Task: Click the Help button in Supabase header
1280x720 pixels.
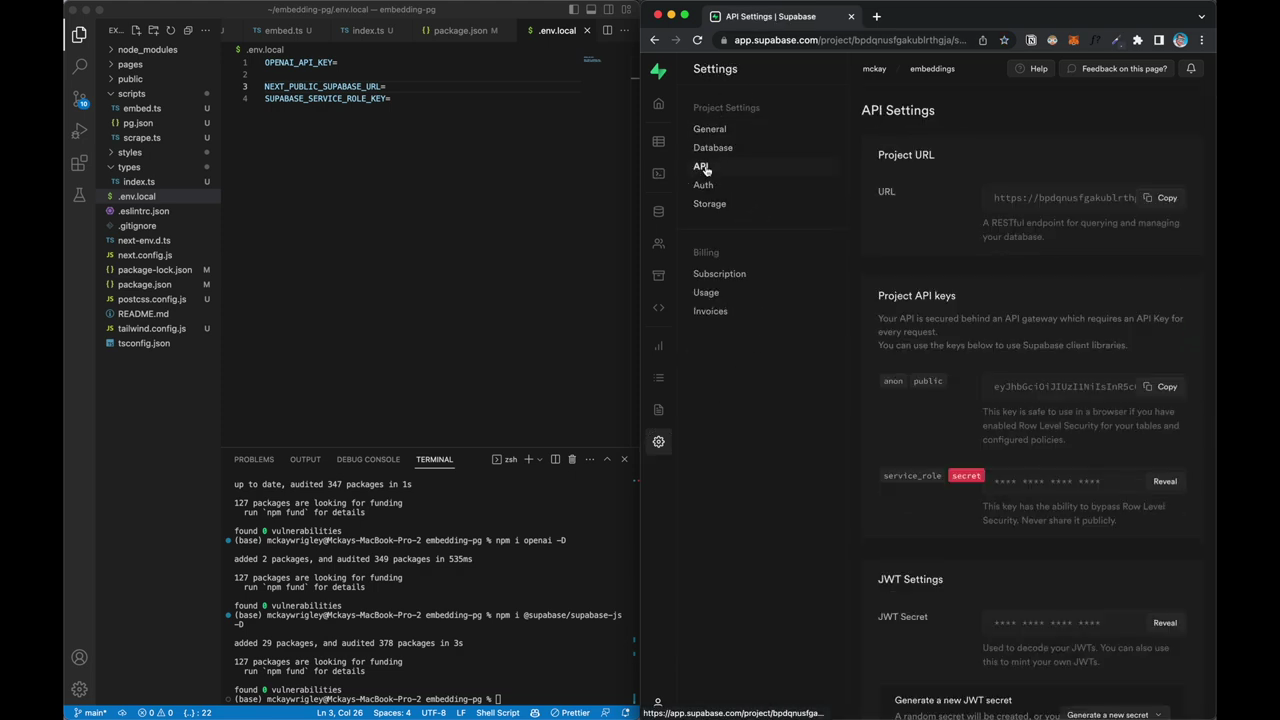Action: pos(1031,68)
